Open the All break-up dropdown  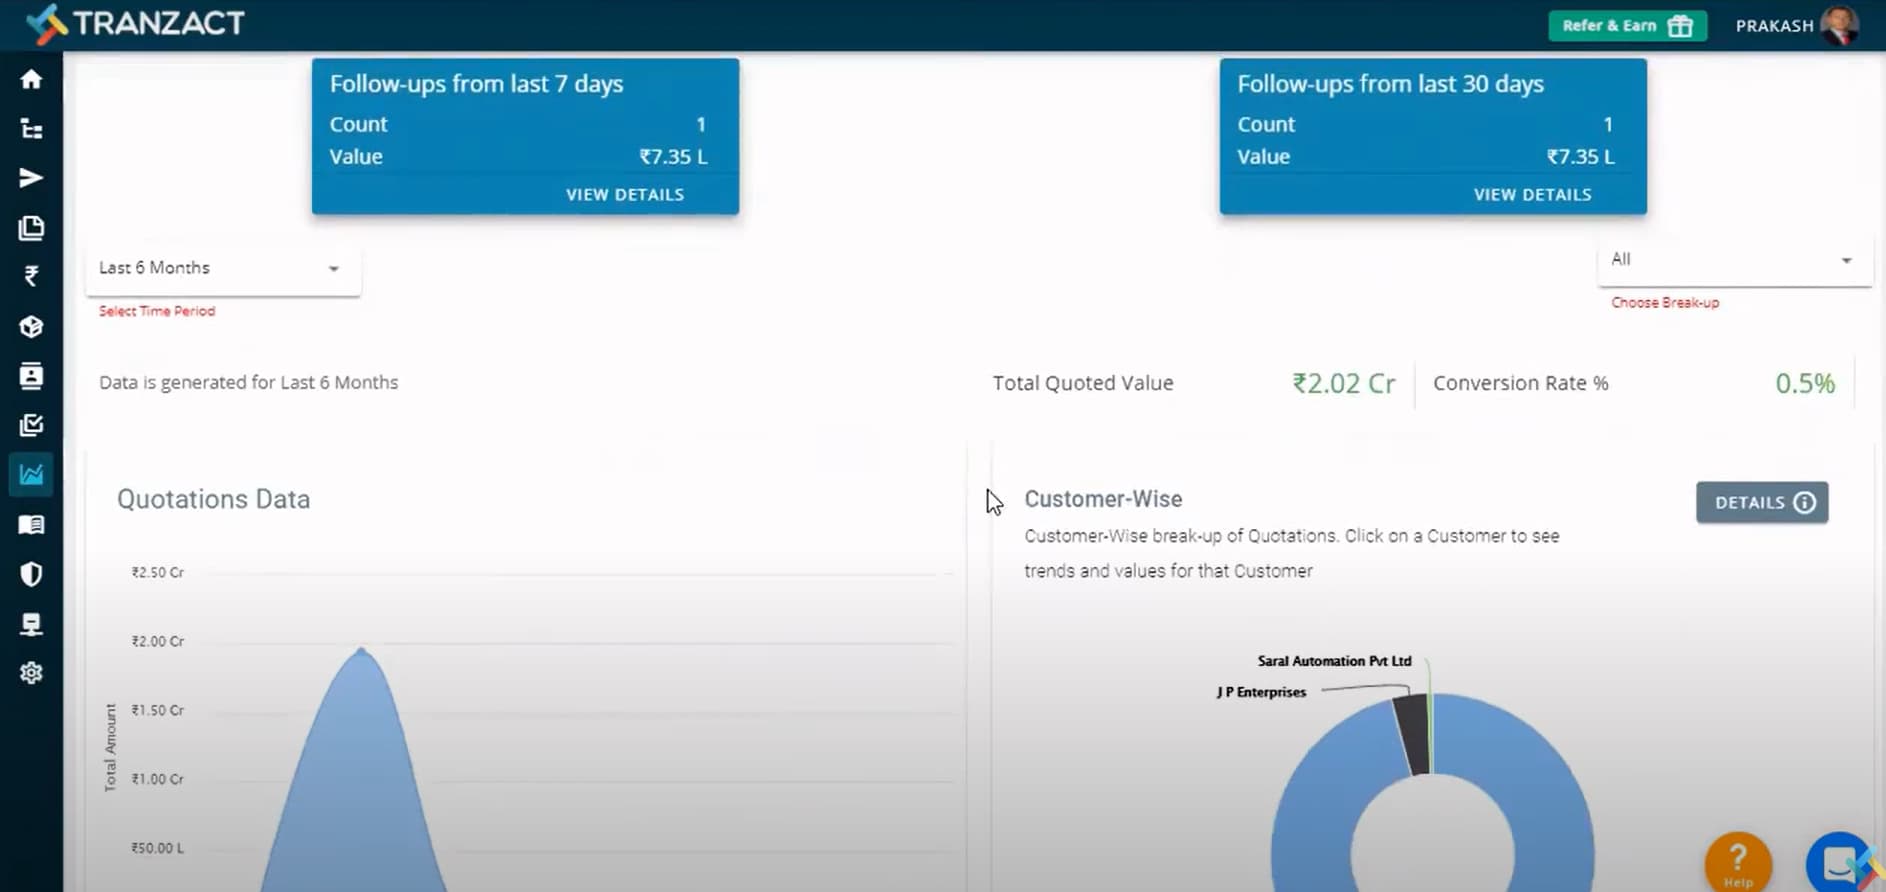point(1734,260)
